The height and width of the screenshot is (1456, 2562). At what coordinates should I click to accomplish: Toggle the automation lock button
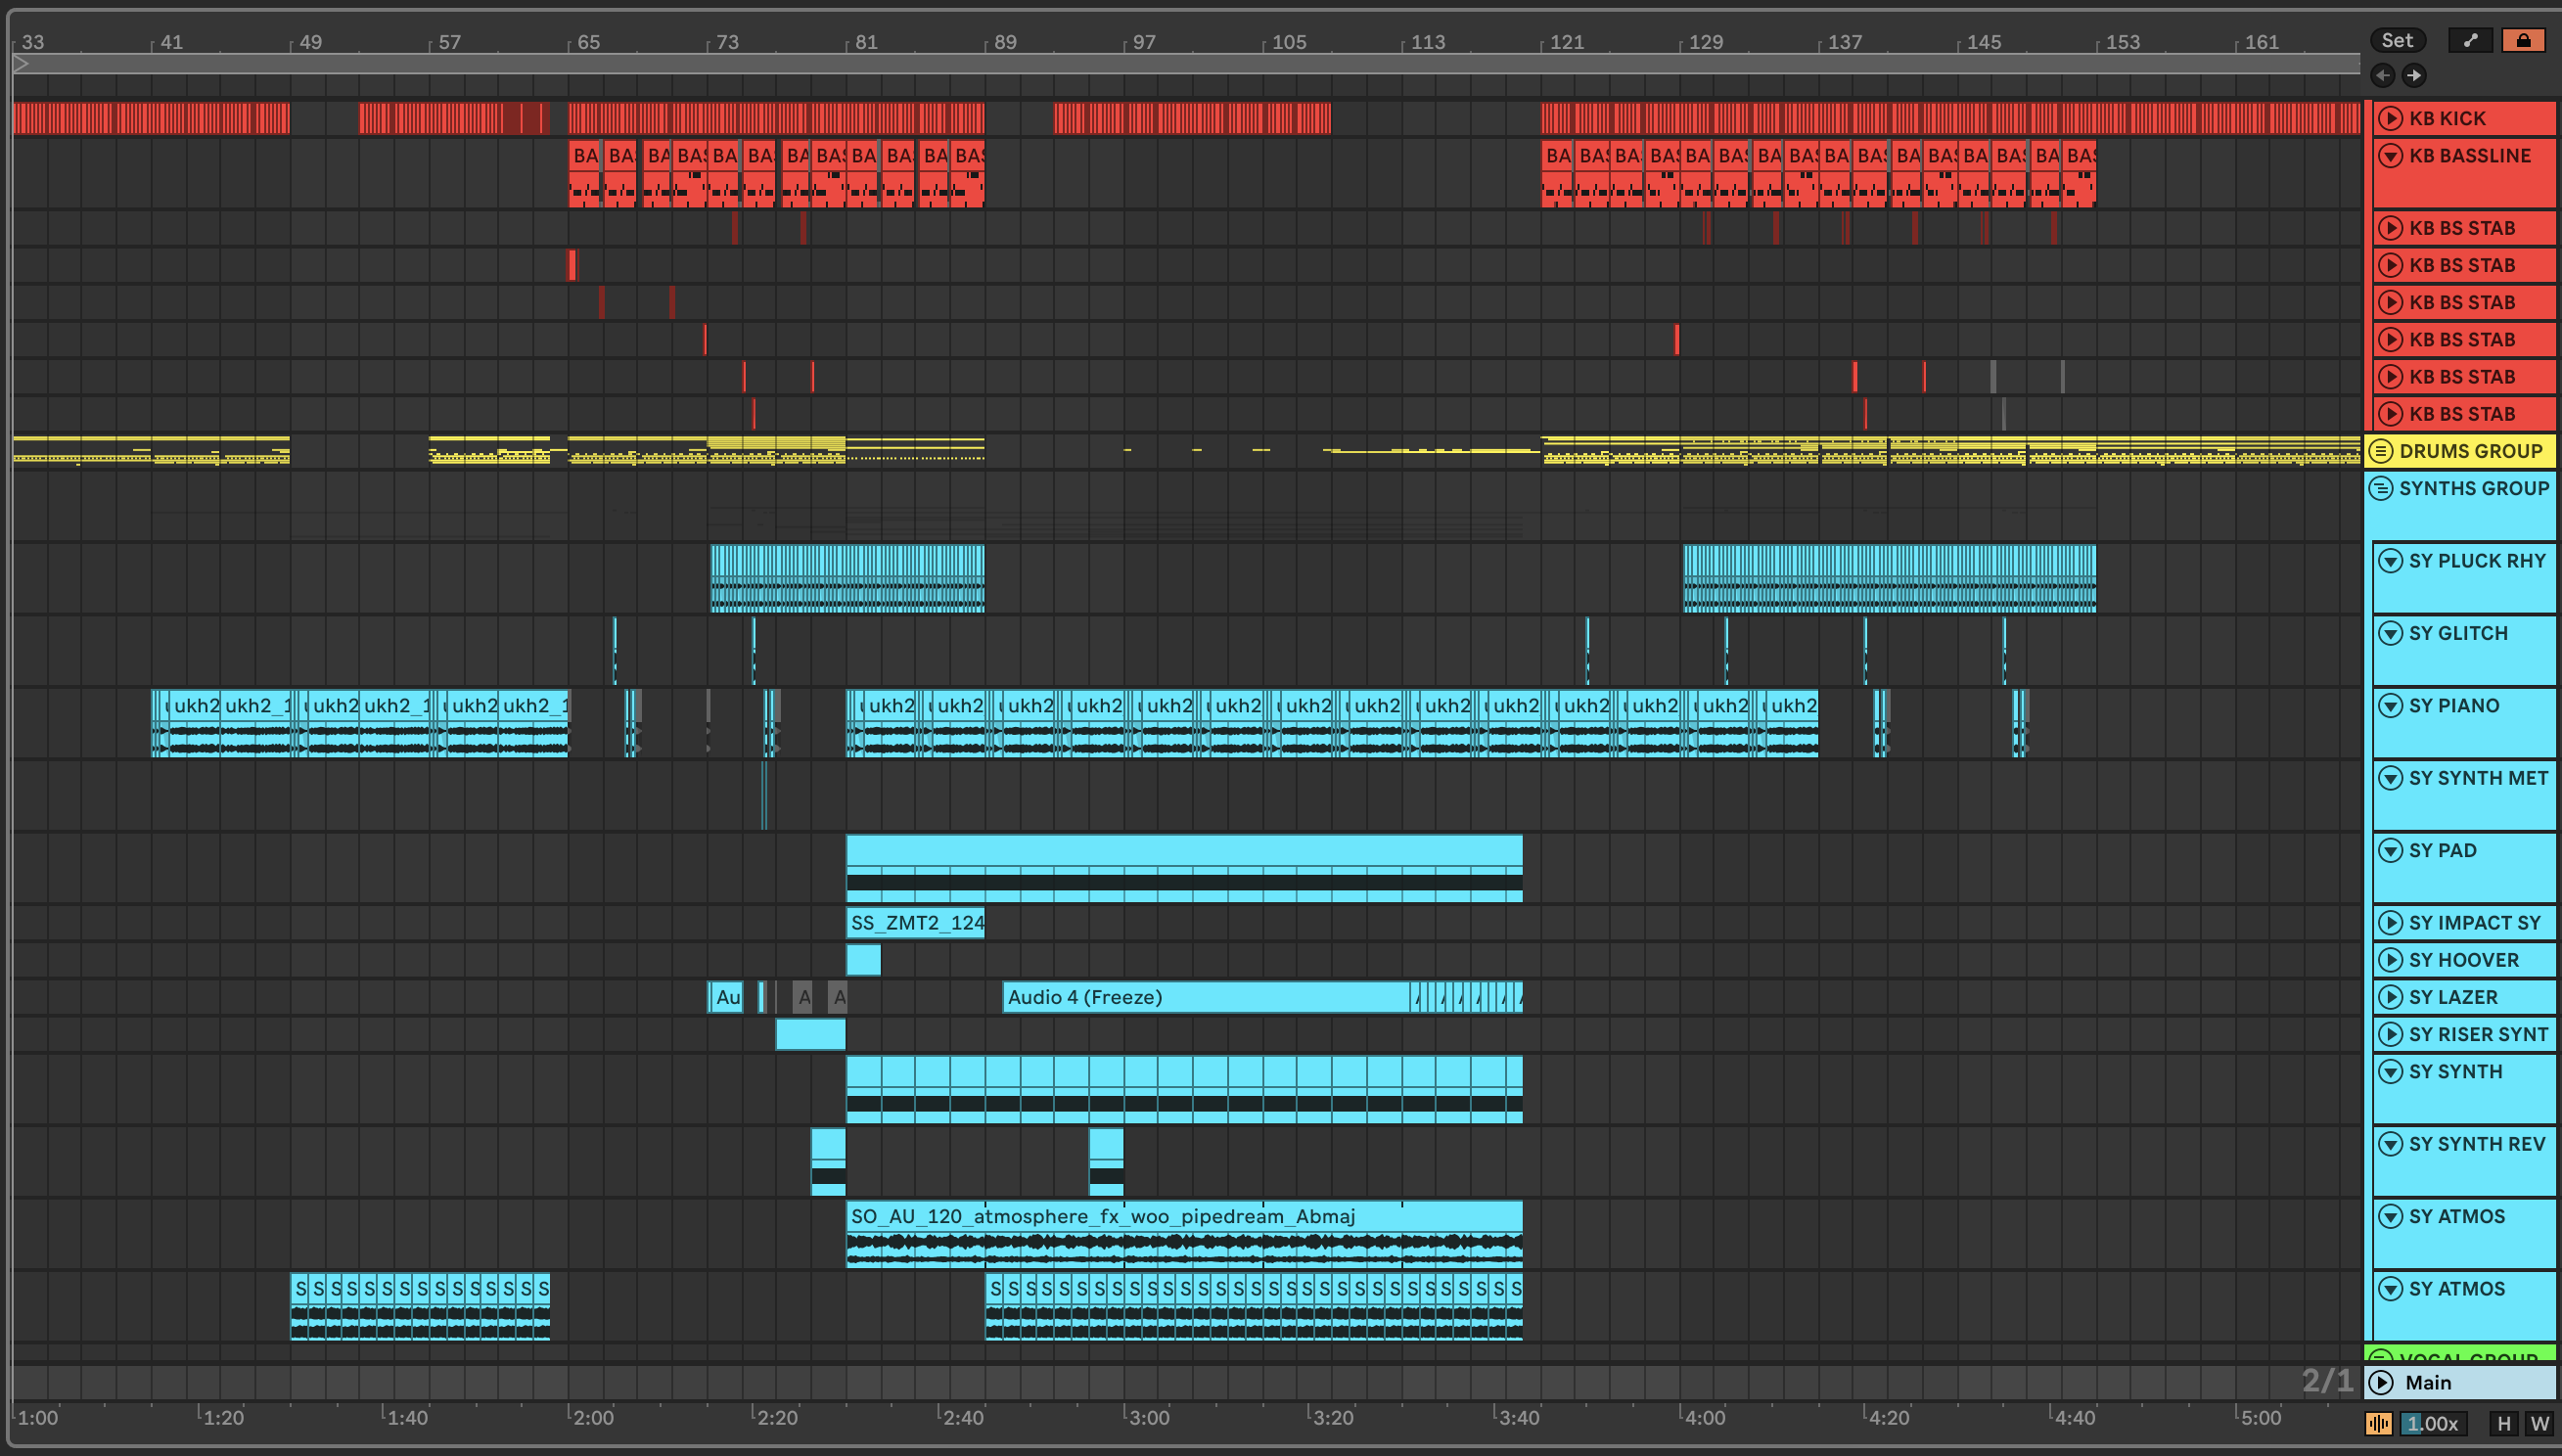2523,40
